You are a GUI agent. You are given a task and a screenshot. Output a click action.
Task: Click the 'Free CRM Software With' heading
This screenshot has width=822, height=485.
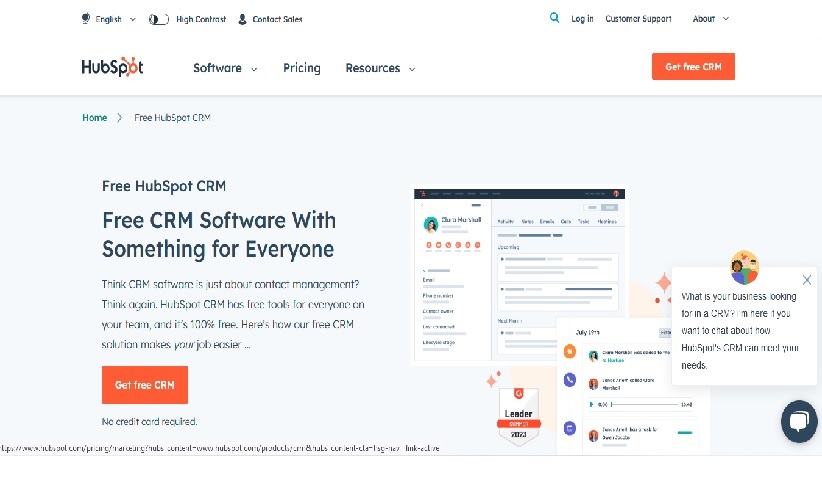coord(219,220)
